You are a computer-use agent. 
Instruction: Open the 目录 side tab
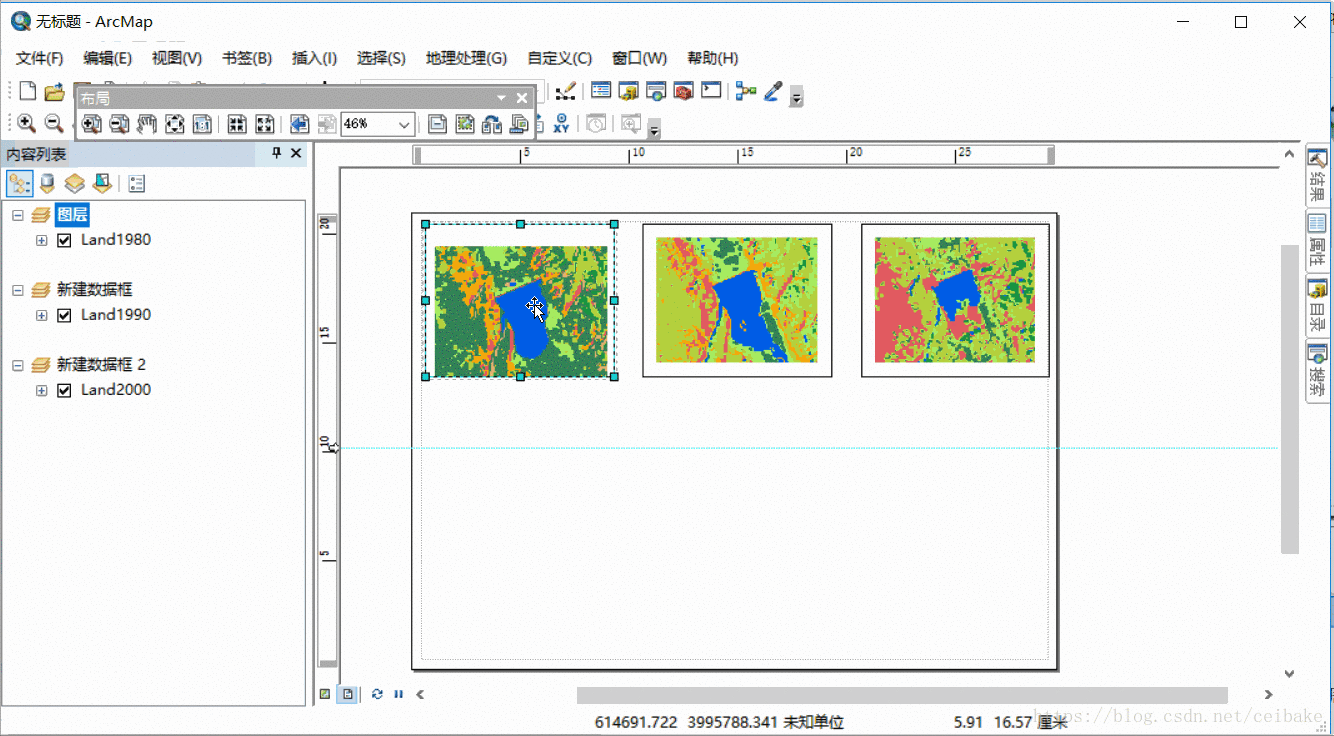1318,305
